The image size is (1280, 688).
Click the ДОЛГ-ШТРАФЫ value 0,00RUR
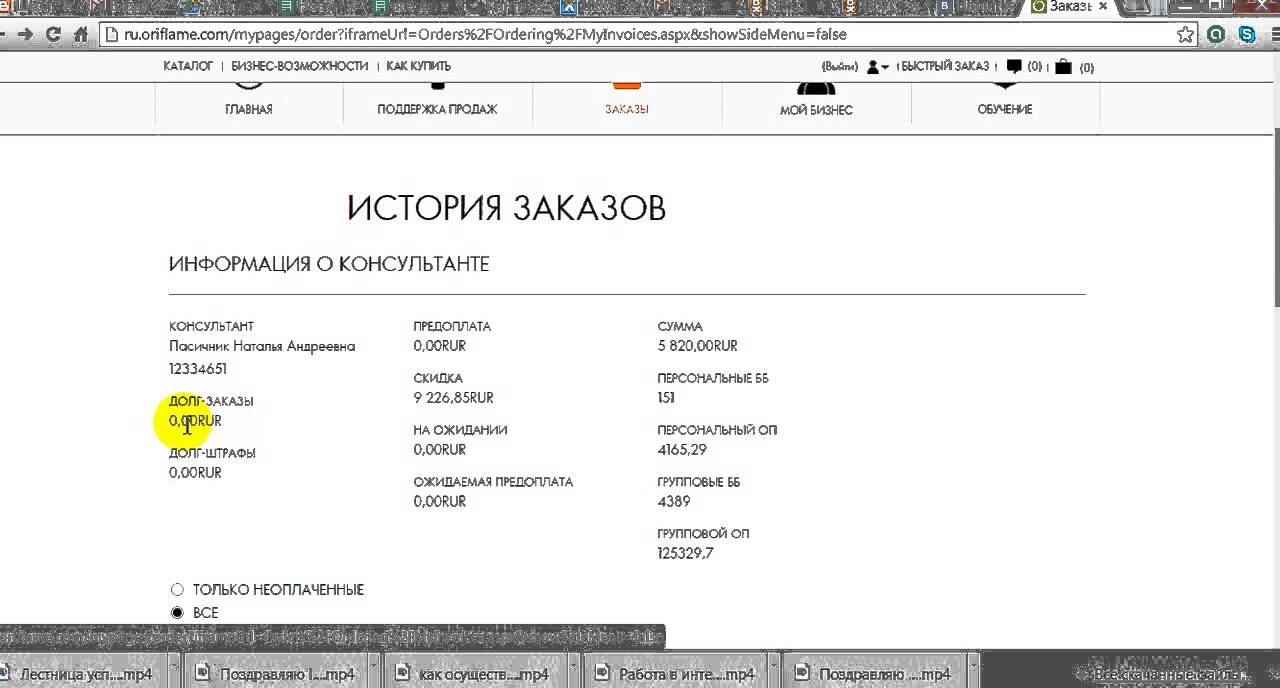195,473
